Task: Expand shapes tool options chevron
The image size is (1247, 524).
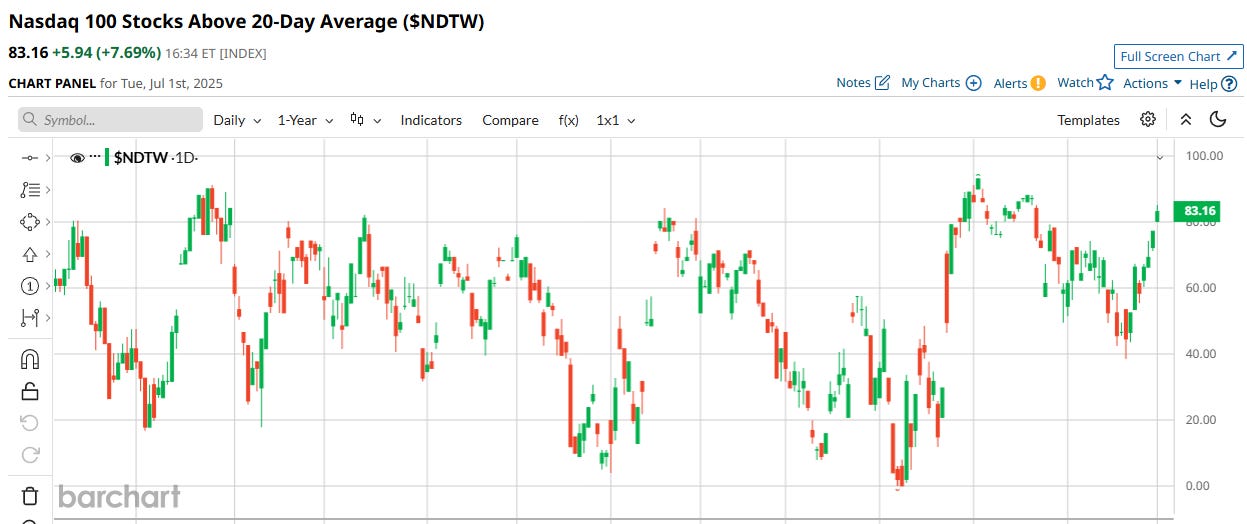Action: point(47,222)
